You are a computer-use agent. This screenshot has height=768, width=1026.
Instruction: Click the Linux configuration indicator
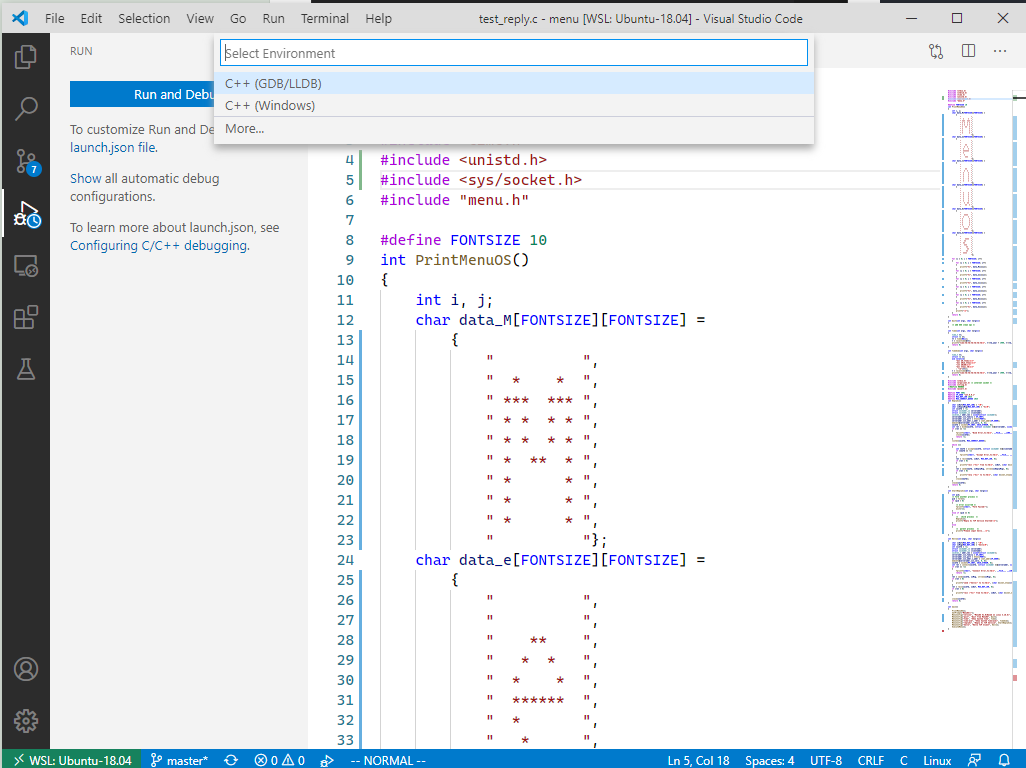(x=937, y=760)
